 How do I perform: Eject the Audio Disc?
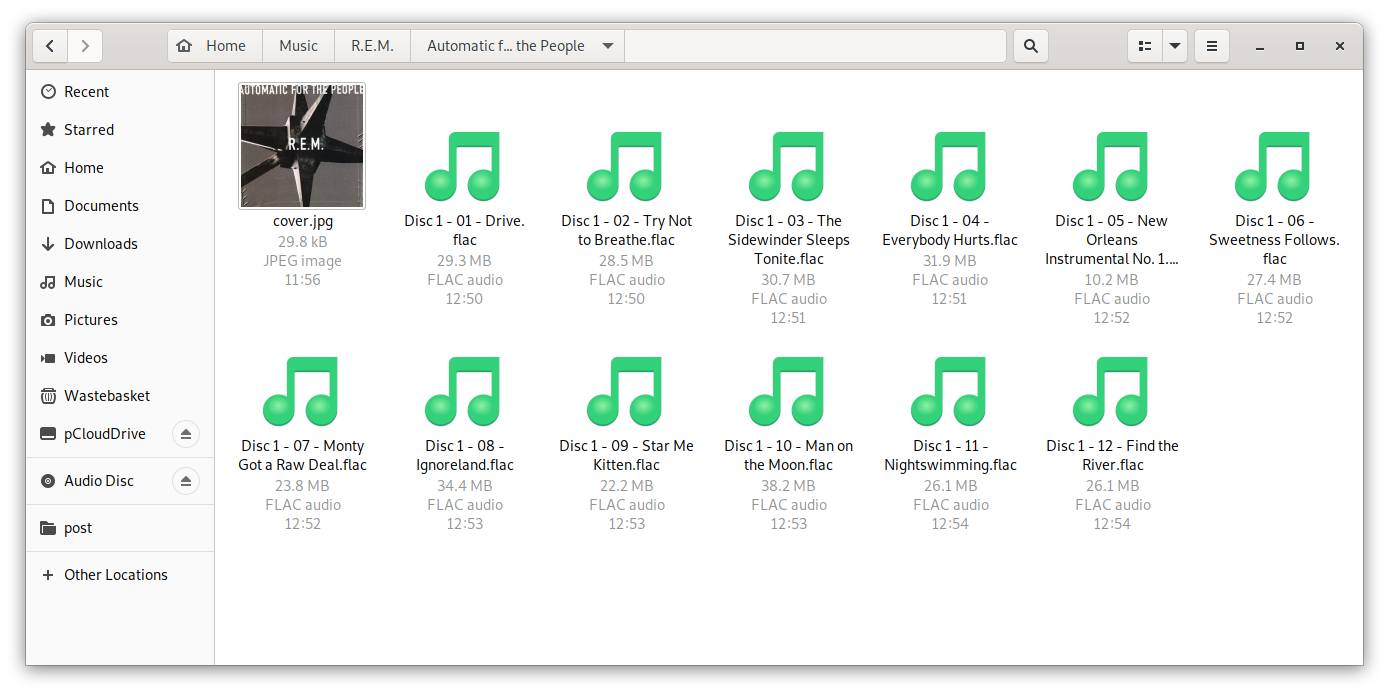pyautogui.click(x=185, y=481)
